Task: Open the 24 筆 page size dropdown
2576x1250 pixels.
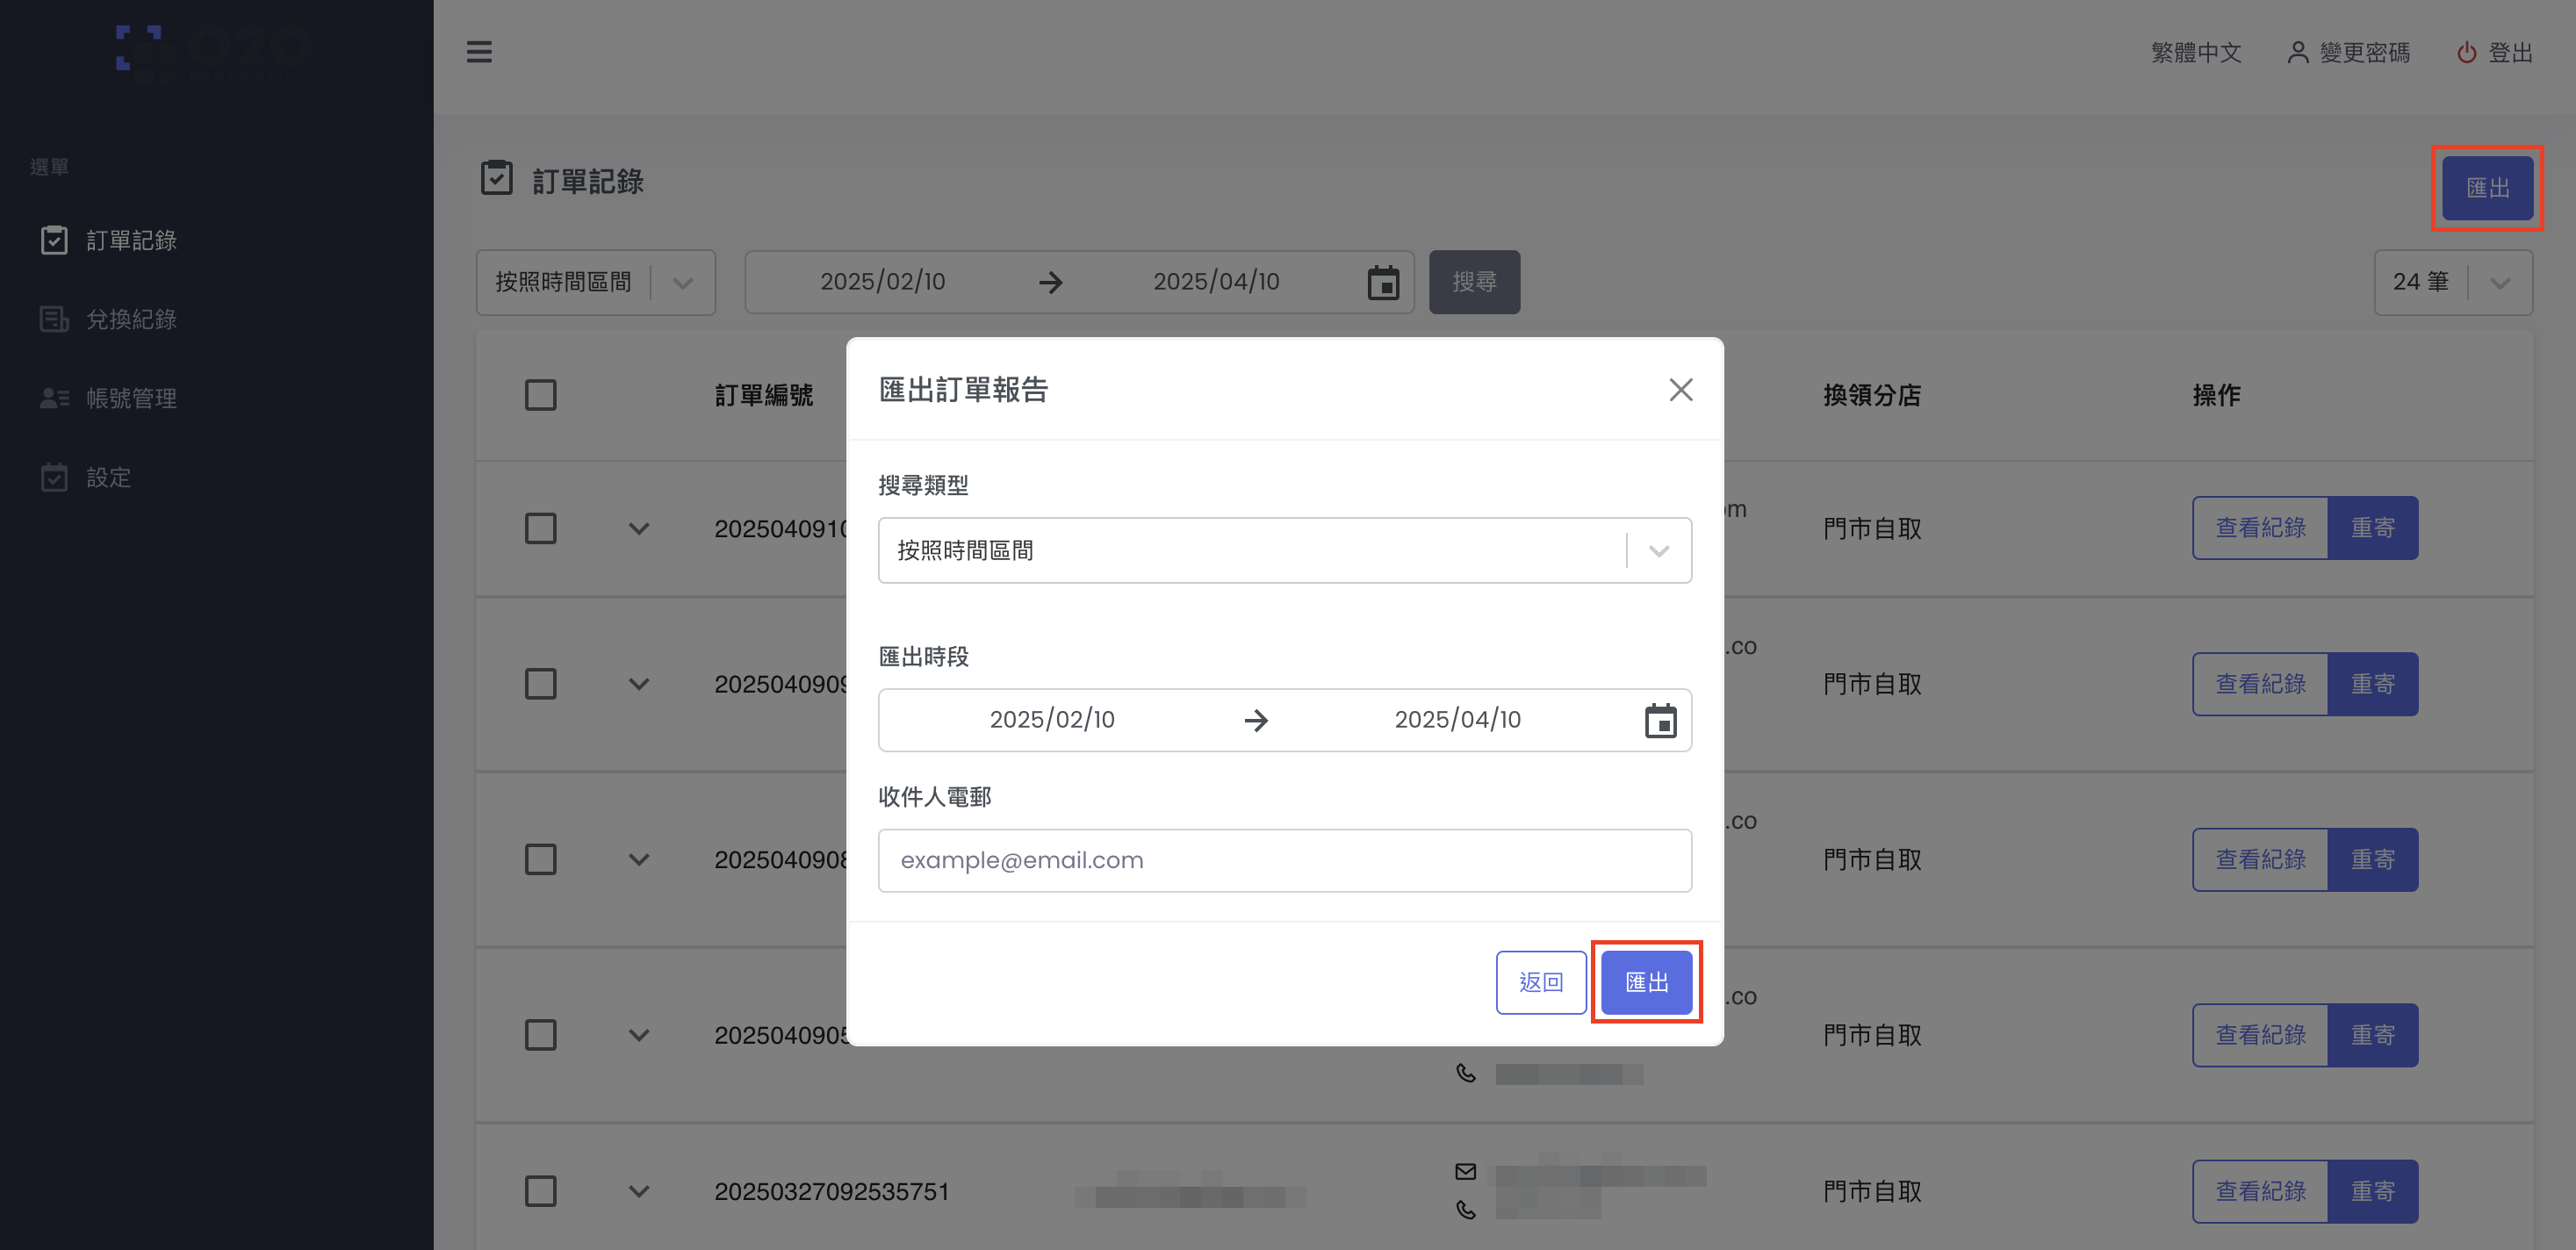Action: [x=2452, y=282]
